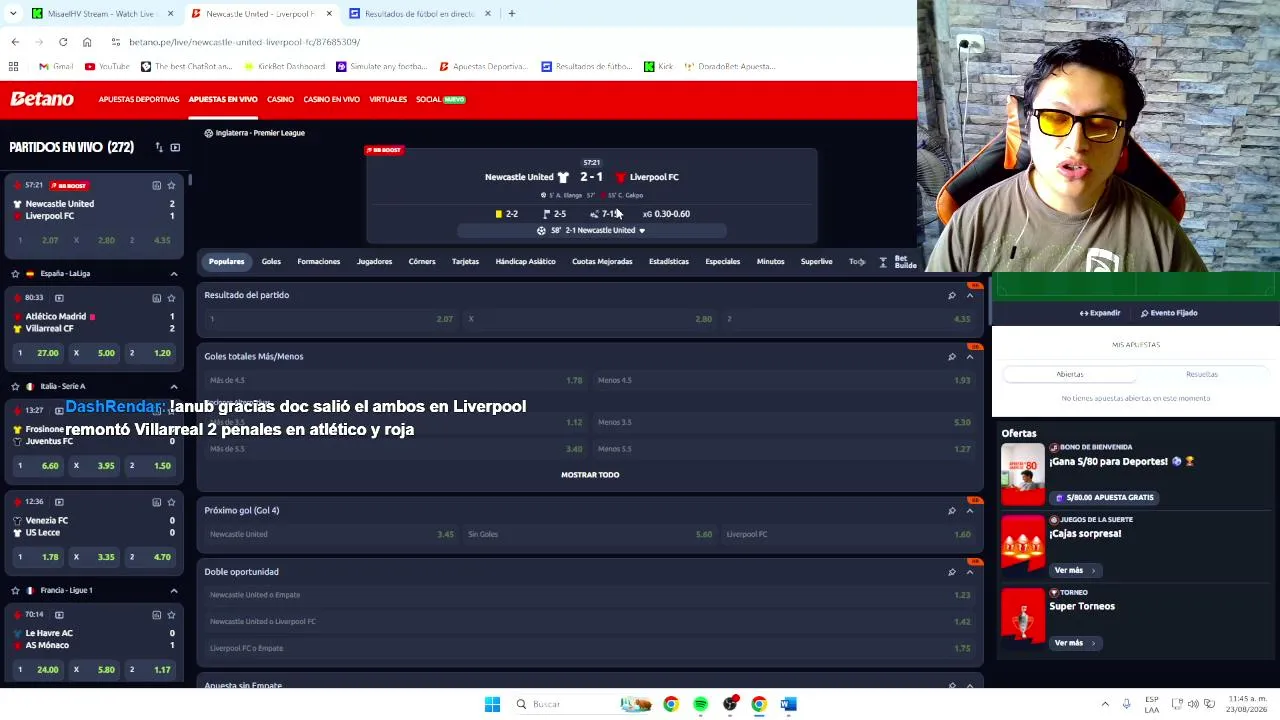1280x720 pixels.
Task: Open Word from the taskbar
Action: click(788, 704)
